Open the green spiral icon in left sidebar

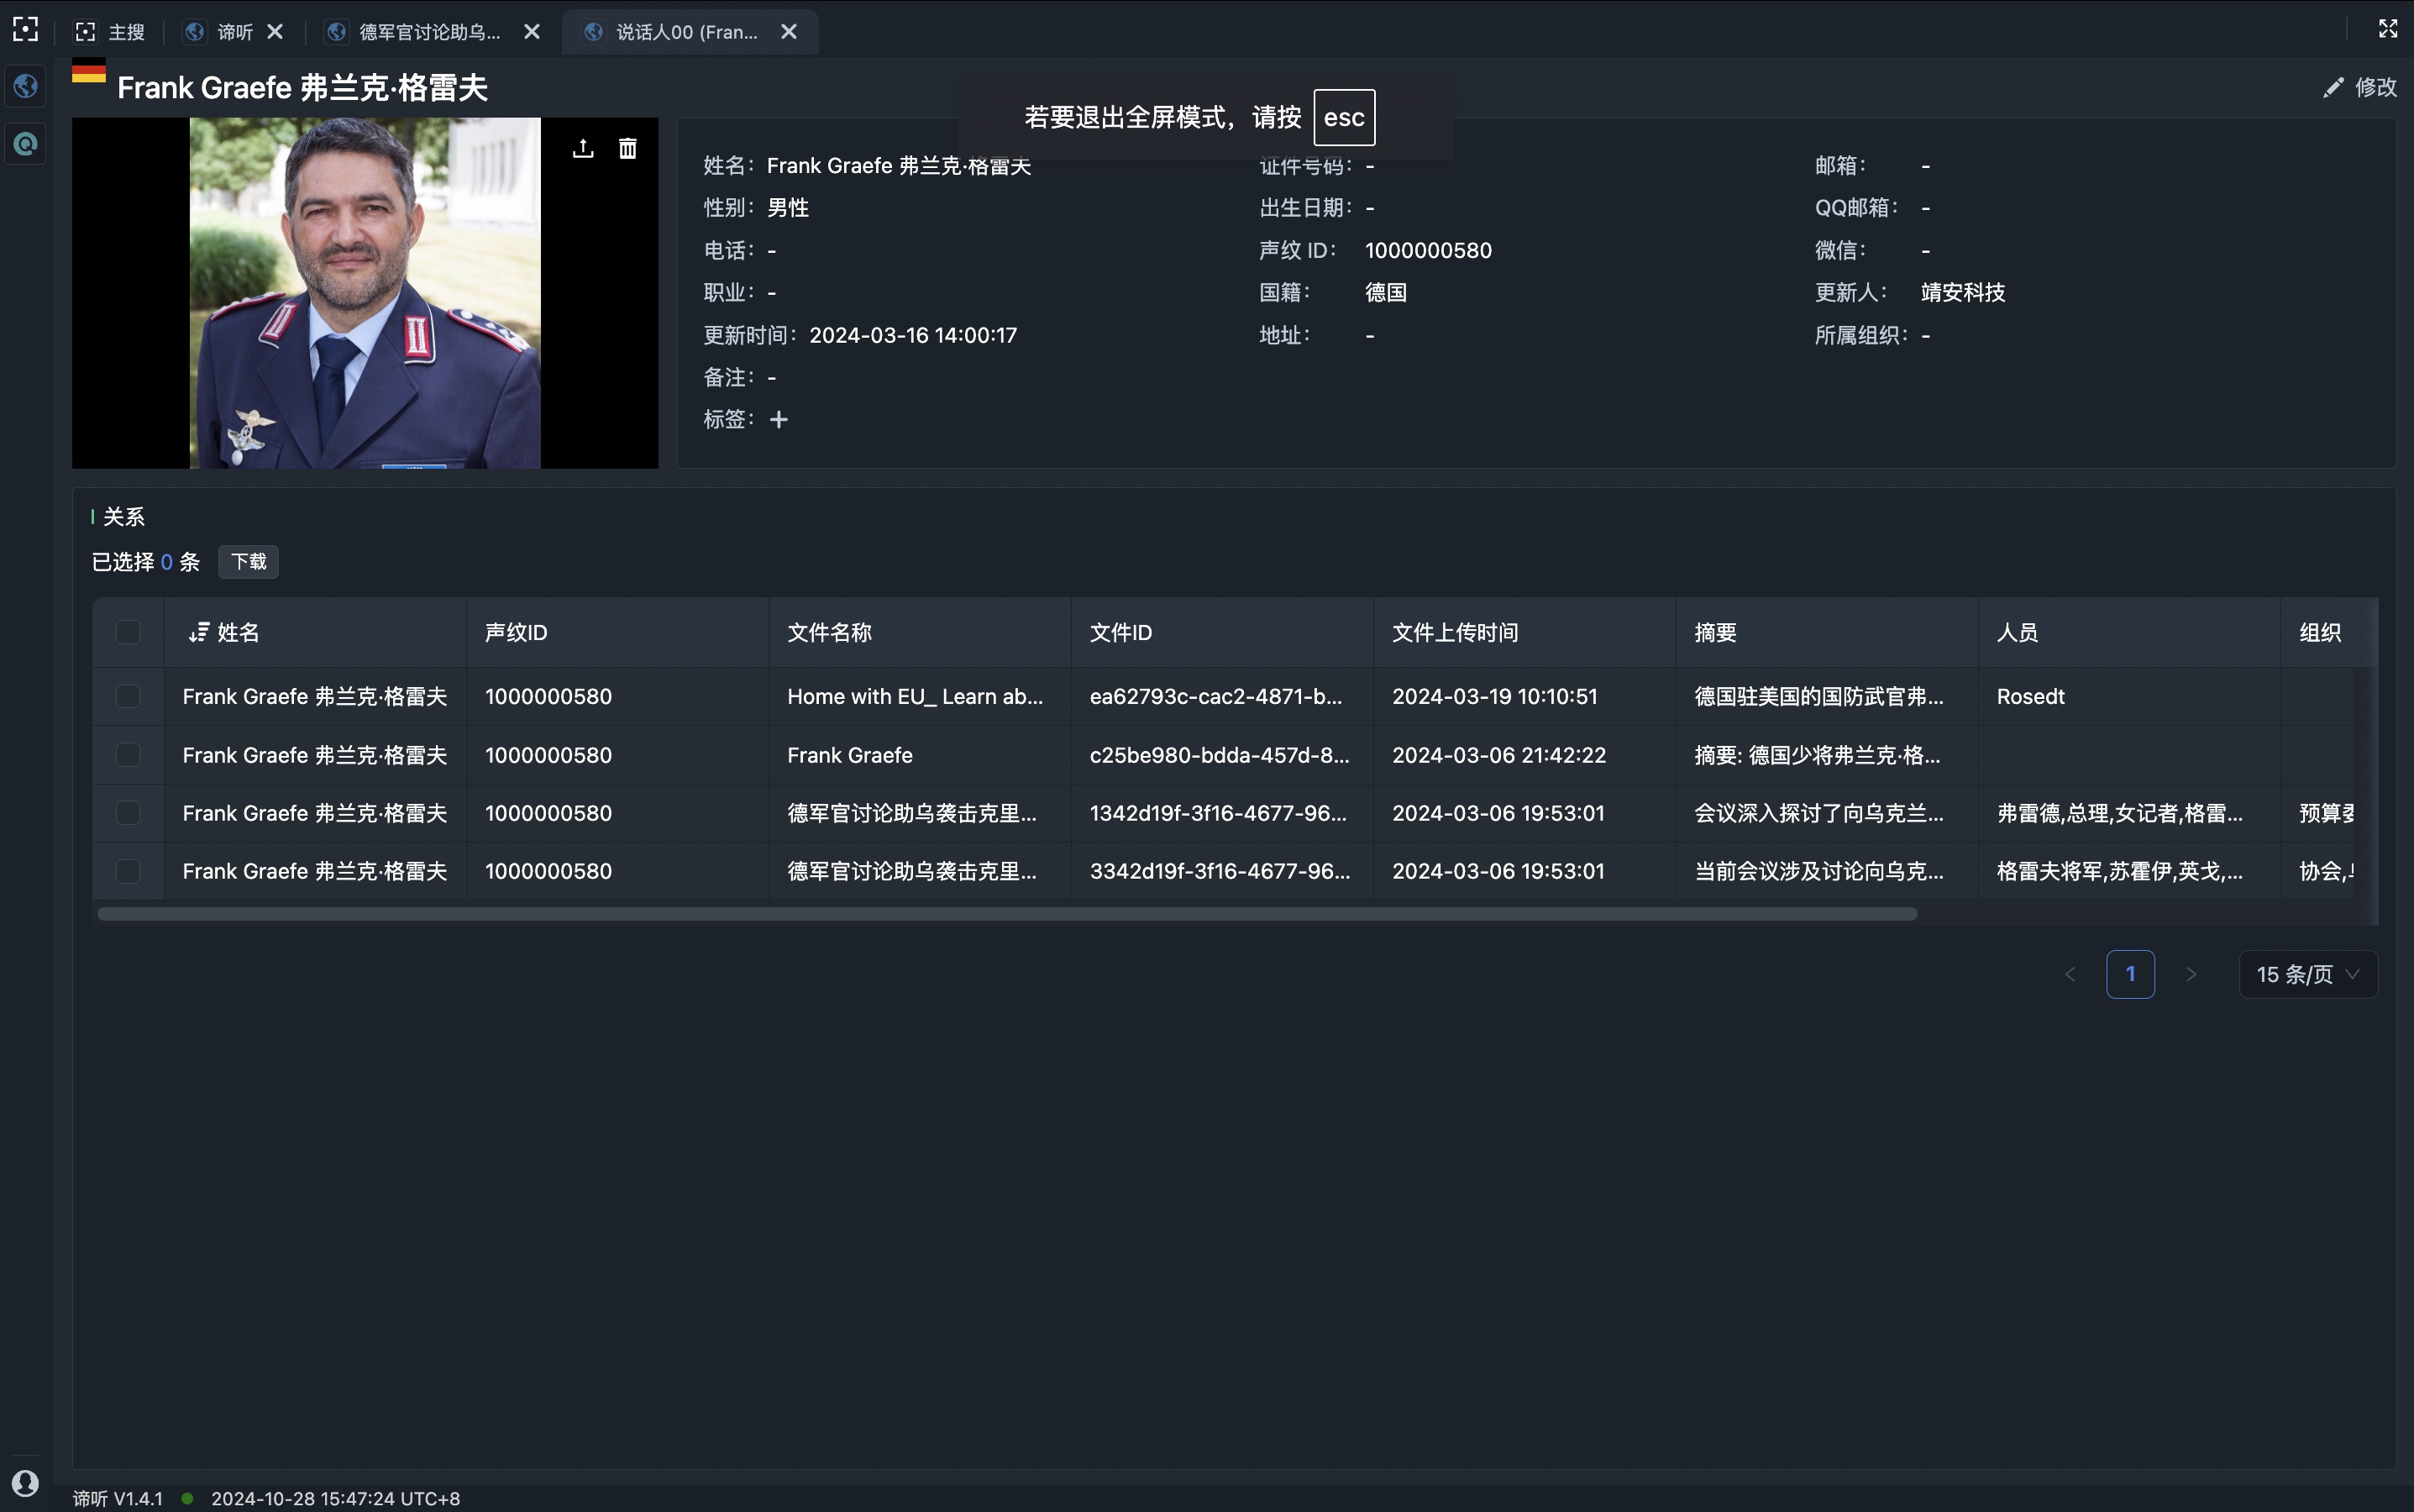[26, 144]
